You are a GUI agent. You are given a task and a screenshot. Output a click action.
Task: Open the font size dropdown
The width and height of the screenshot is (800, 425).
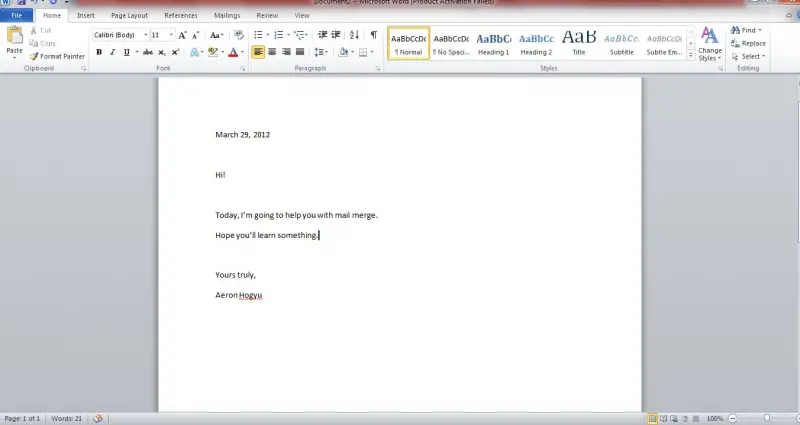click(x=171, y=35)
